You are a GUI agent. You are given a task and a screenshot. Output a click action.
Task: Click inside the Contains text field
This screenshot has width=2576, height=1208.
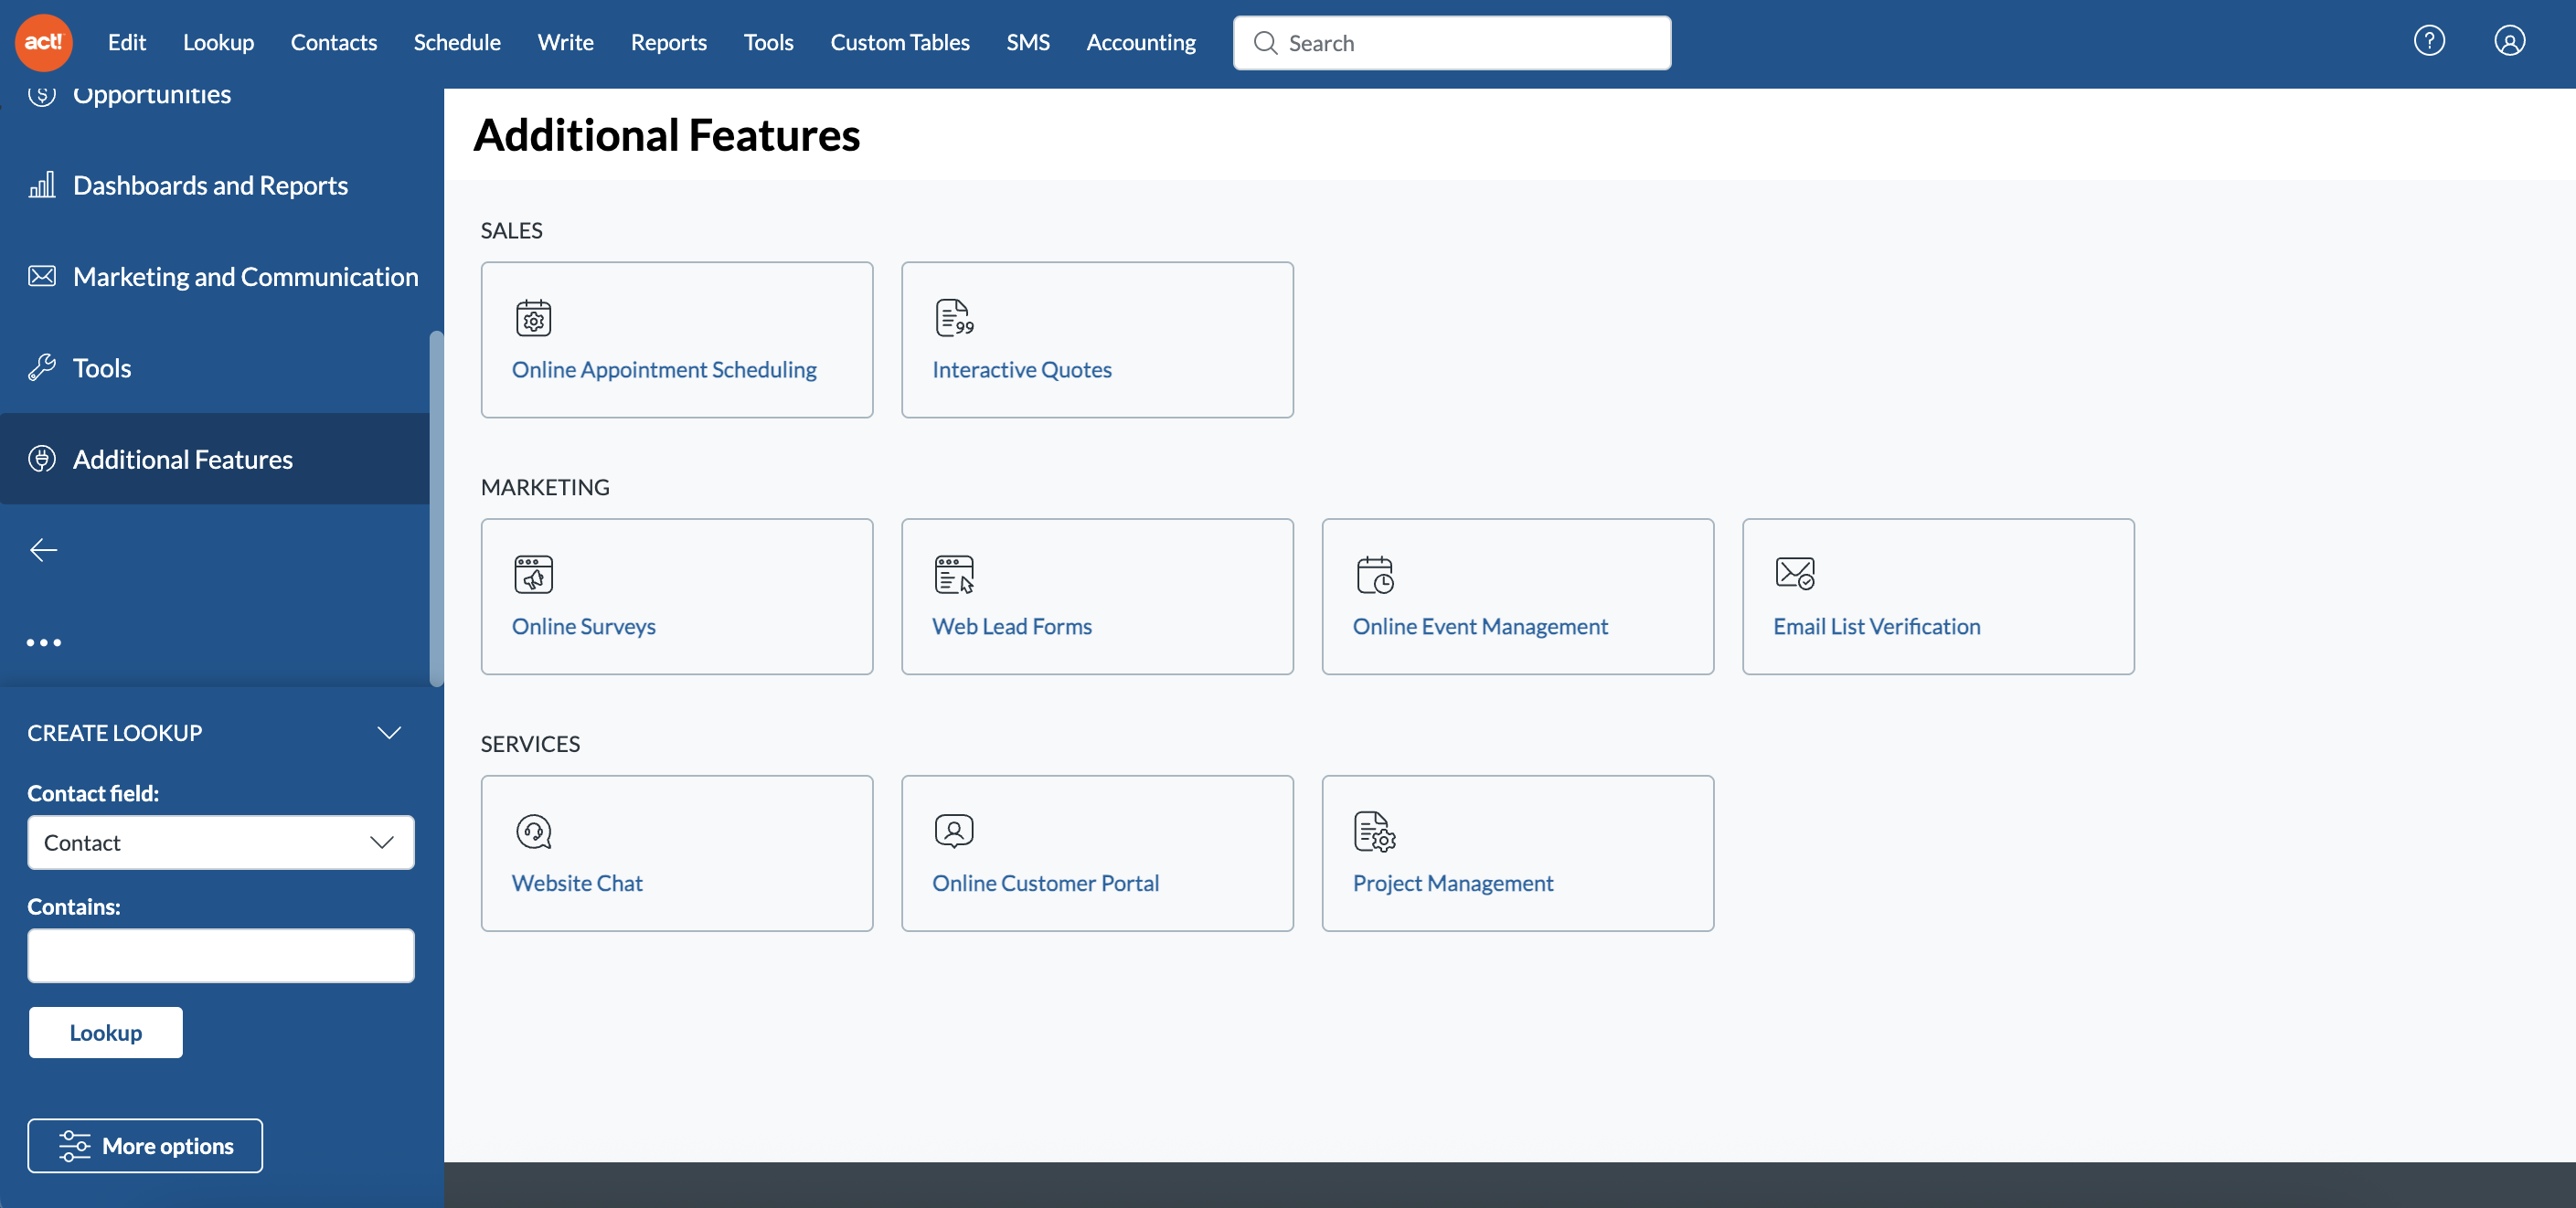point(220,955)
